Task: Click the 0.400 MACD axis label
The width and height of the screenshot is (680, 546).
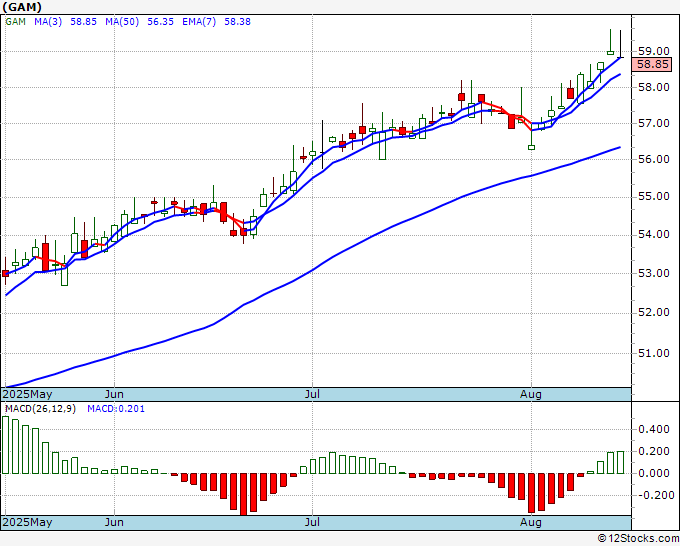Action: tap(654, 429)
